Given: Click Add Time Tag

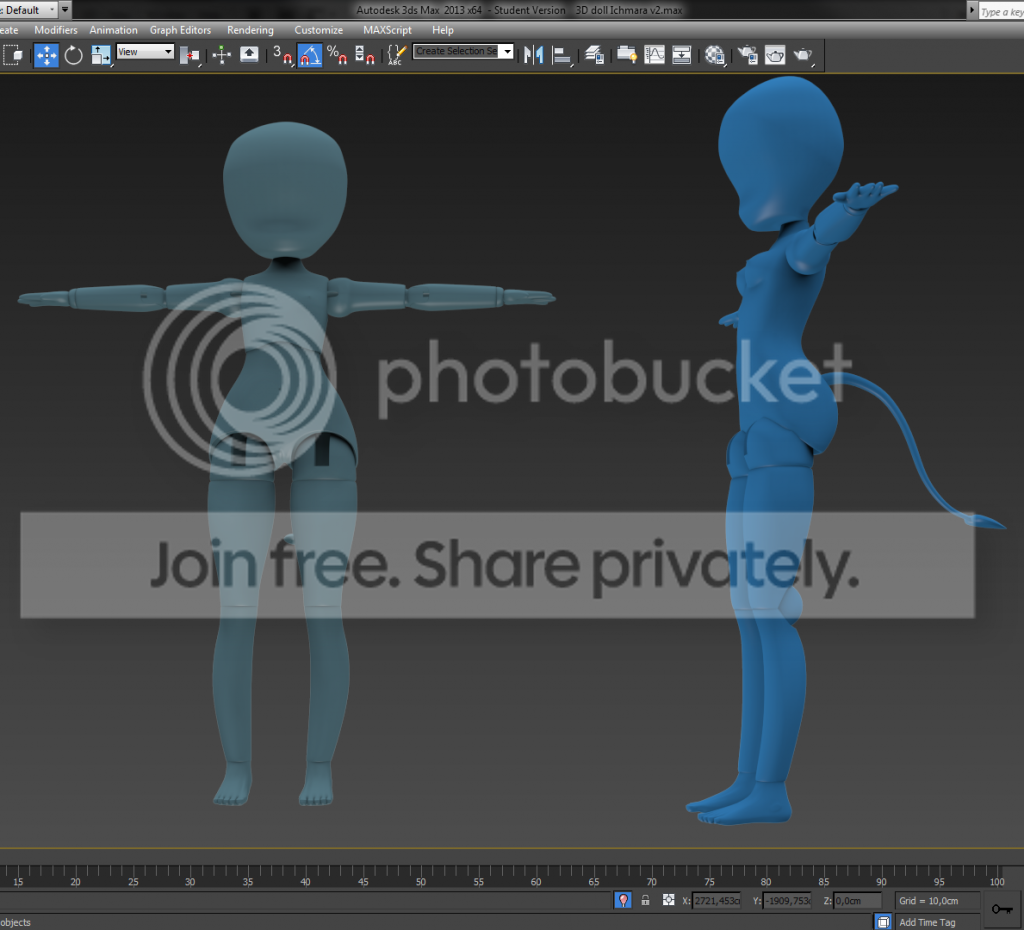Looking at the screenshot, I should (x=927, y=922).
